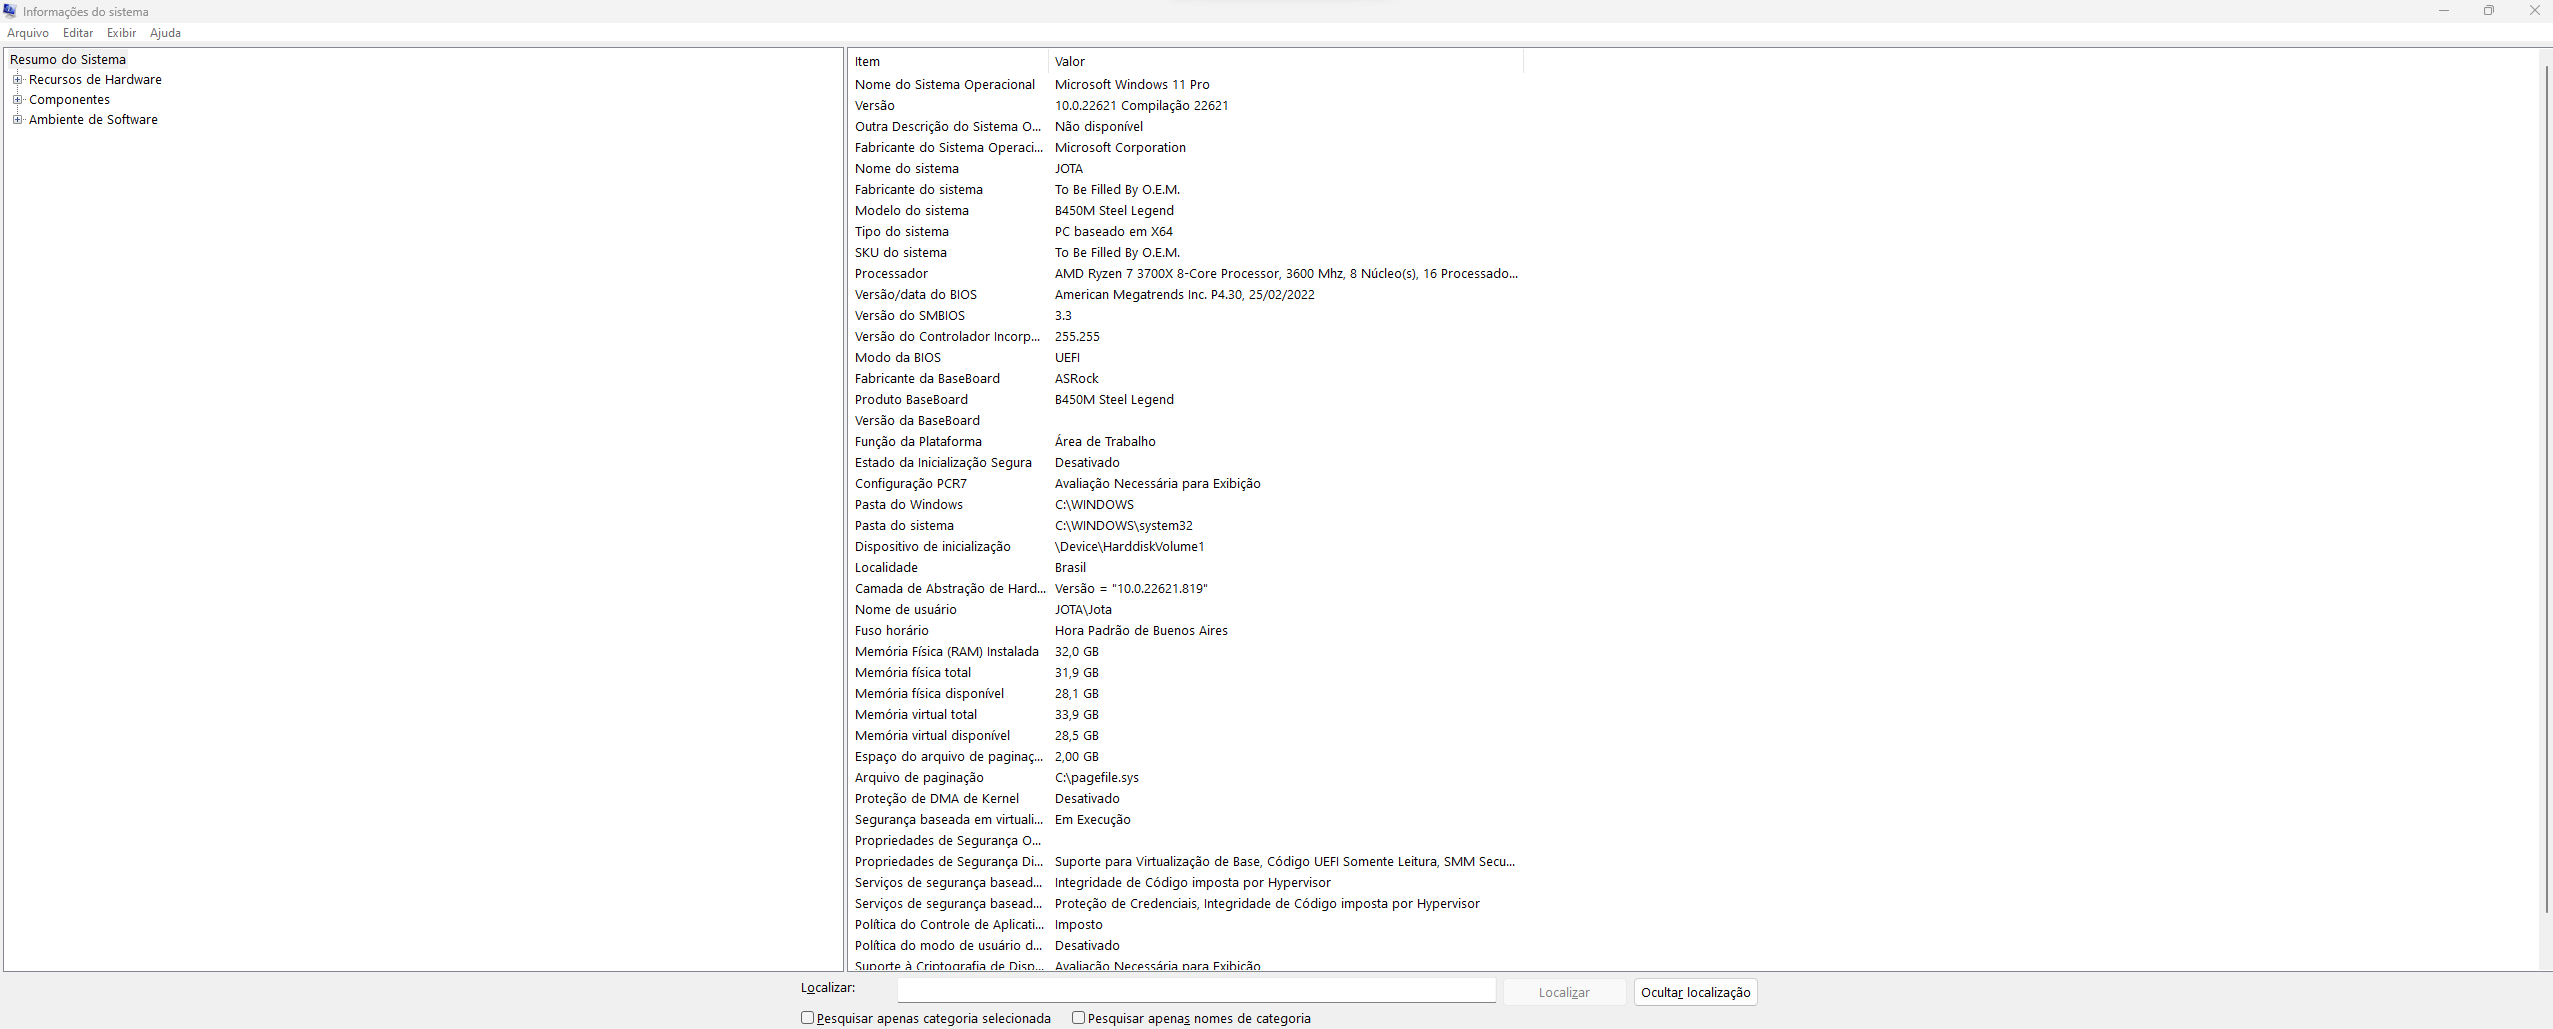Viewport: 2553px width, 1029px height.
Task: Select the 'Fabricante do sistema' row
Action: point(1186,189)
